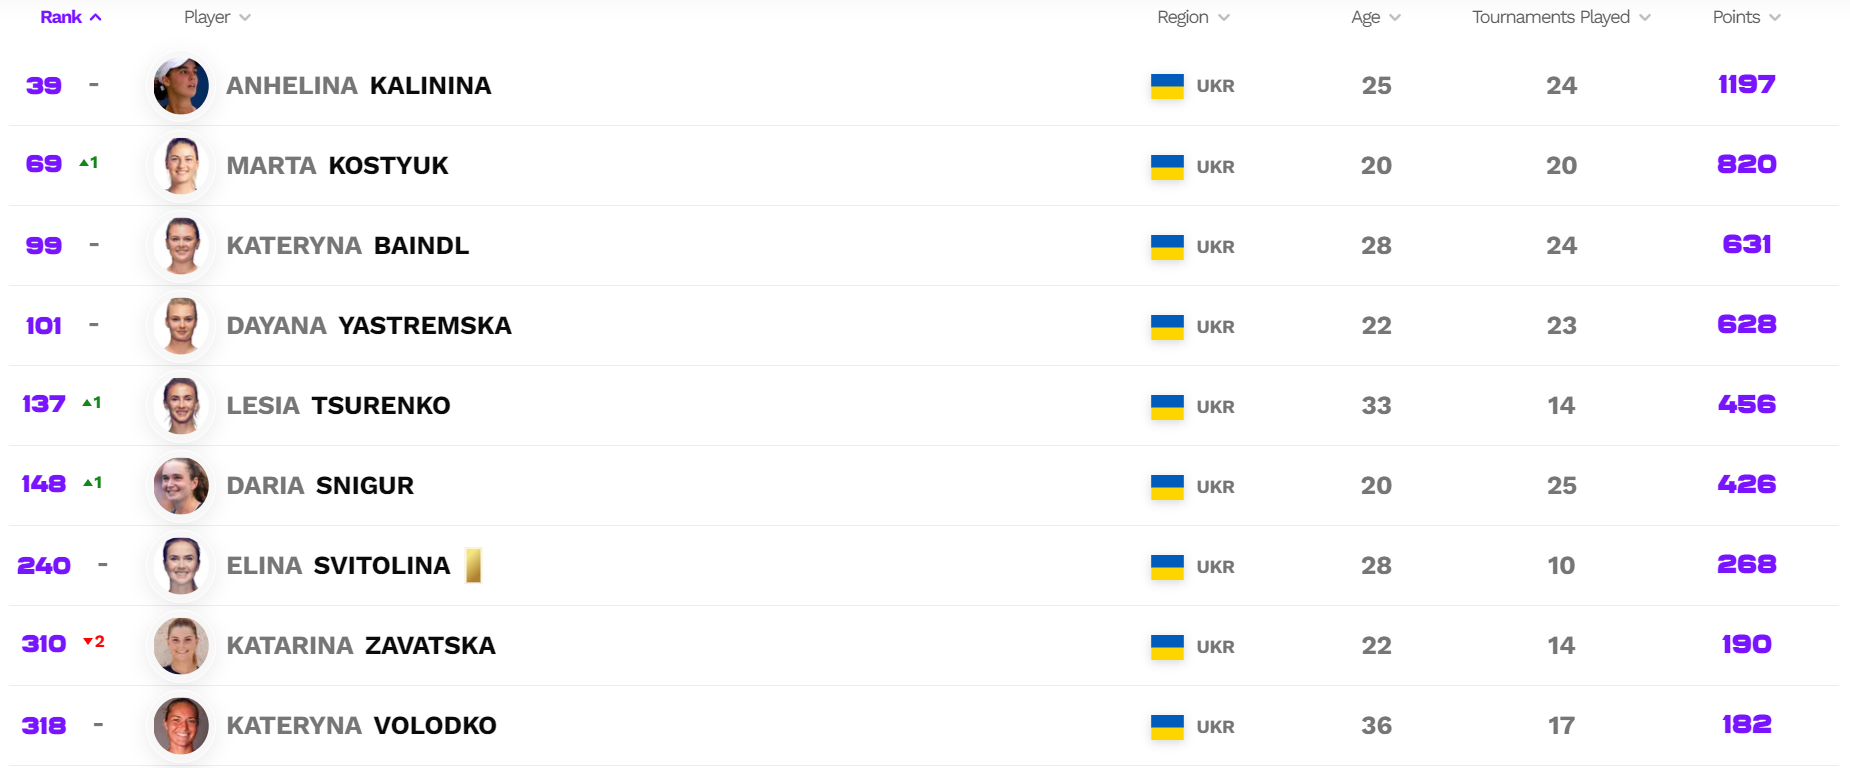Click Daria Snigur's profile photo
The height and width of the screenshot is (768, 1850).
[181, 486]
